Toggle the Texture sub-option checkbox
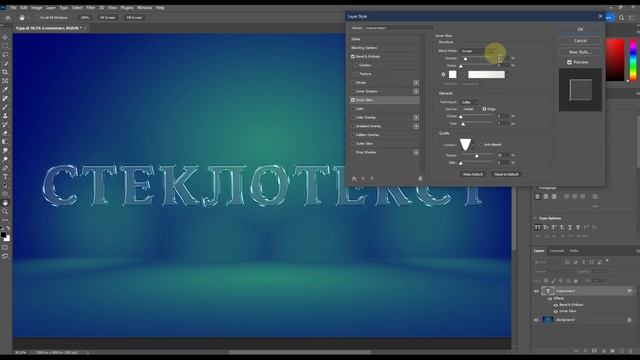Screen dimensions: 640x360 (x=356, y=74)
